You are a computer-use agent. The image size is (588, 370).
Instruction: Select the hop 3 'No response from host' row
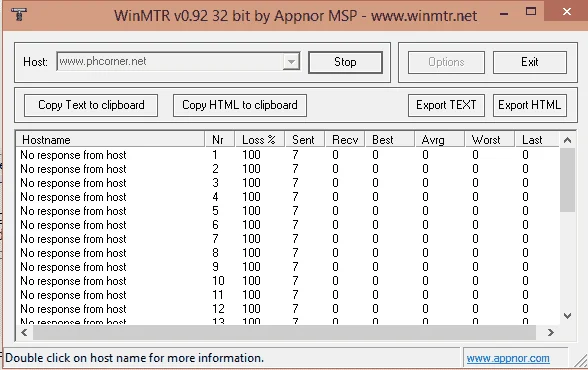pyautogui.click(x=288, y=183)
